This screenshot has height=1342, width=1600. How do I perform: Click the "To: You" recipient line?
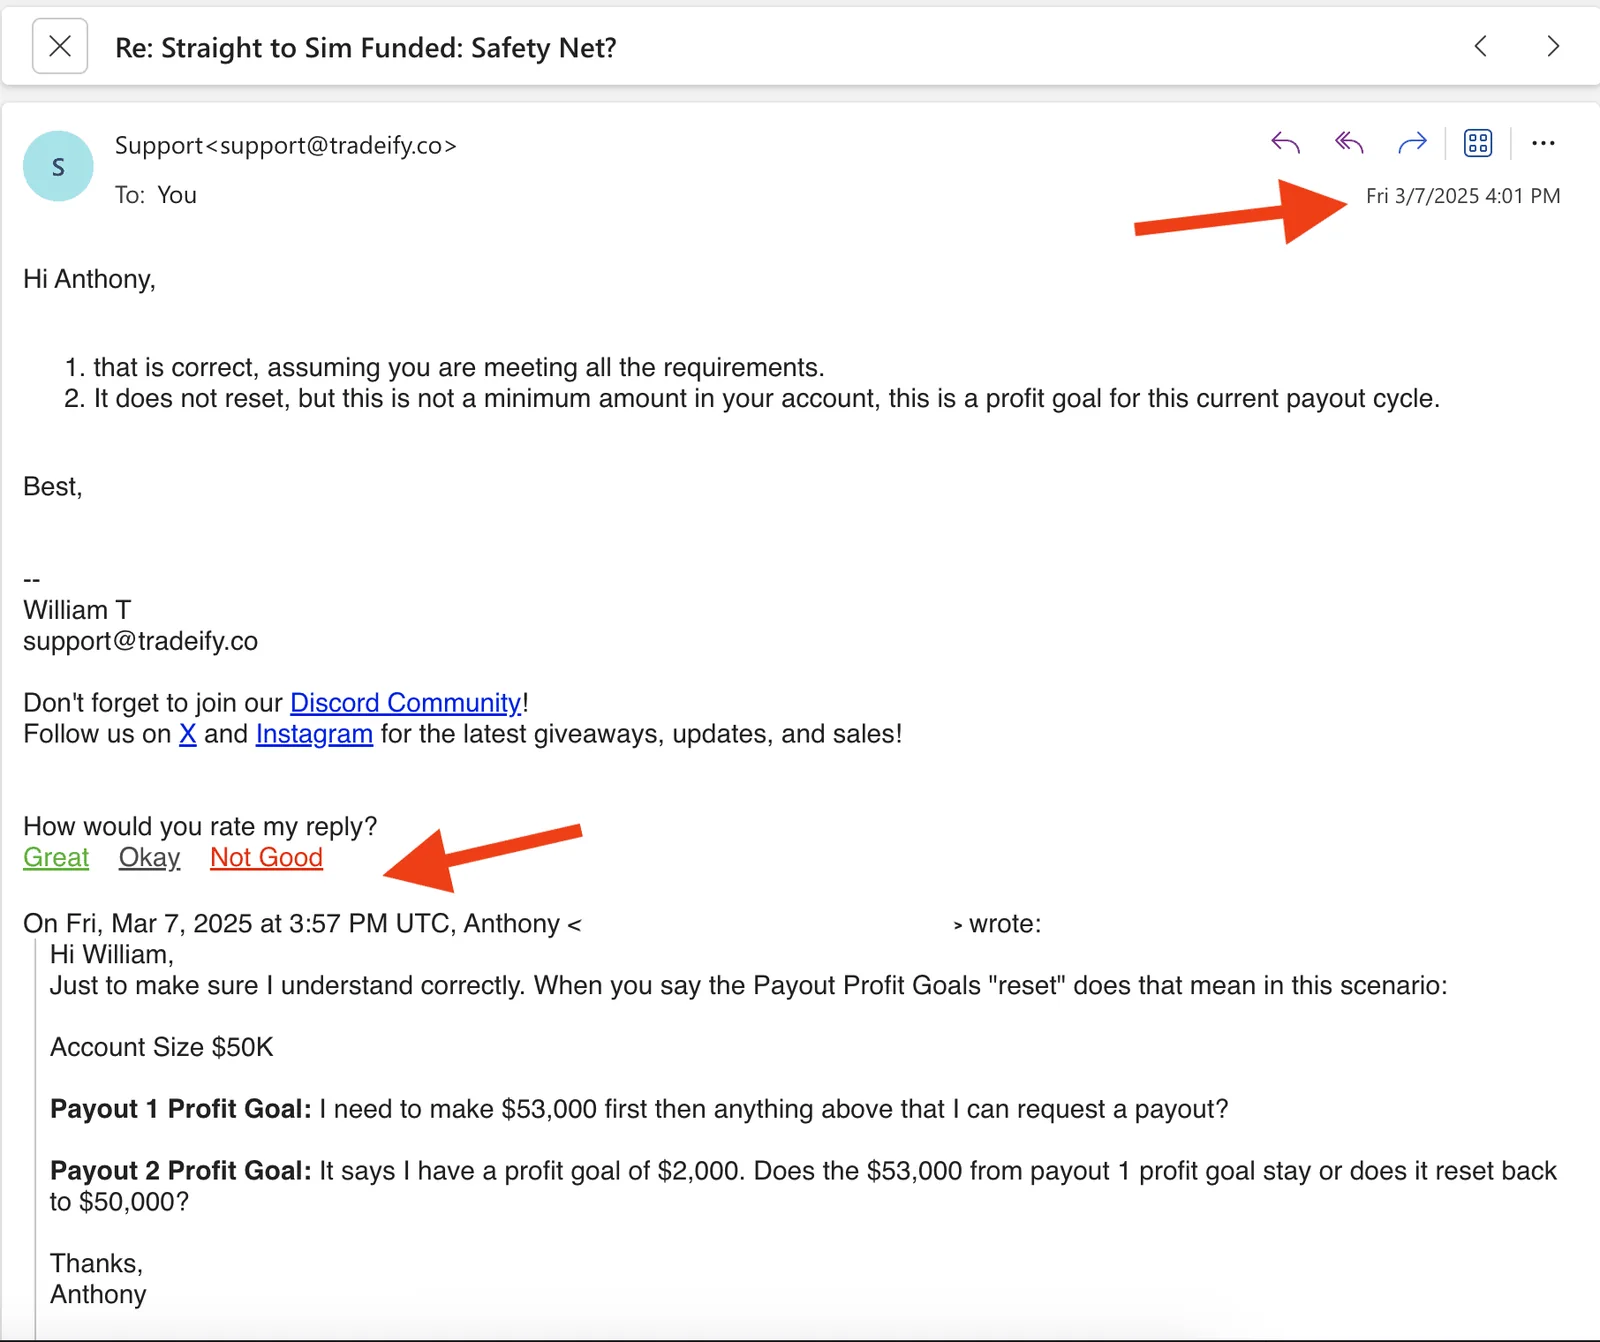156,195
